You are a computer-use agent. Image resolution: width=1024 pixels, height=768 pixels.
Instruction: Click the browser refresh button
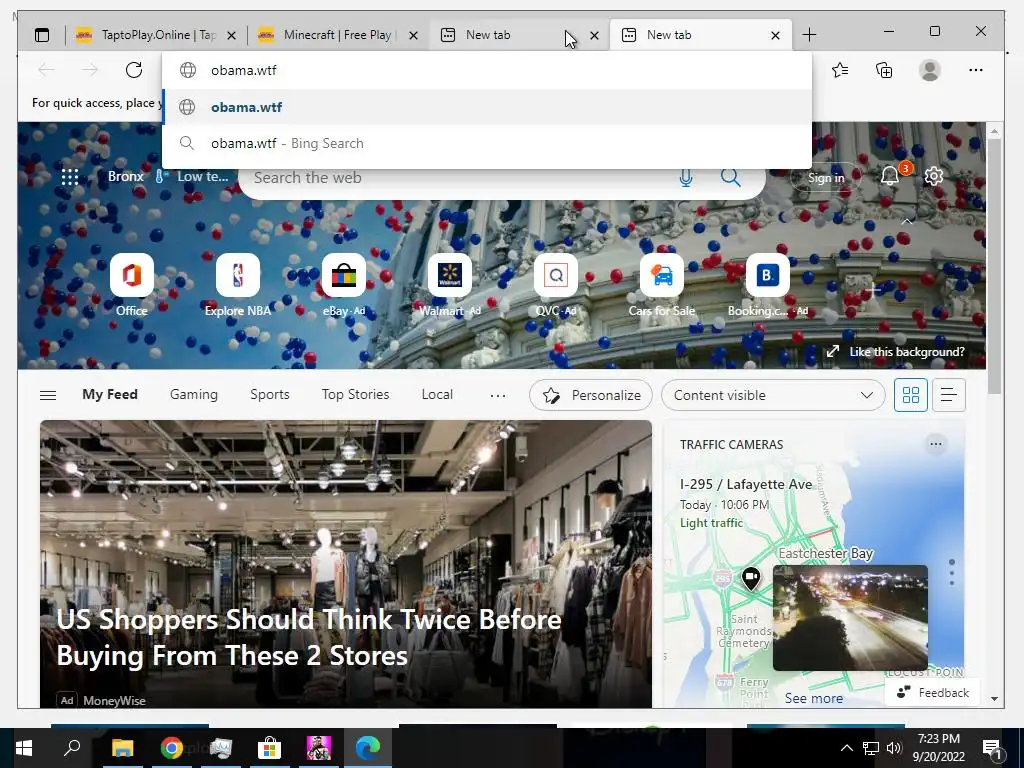(133, 70)
